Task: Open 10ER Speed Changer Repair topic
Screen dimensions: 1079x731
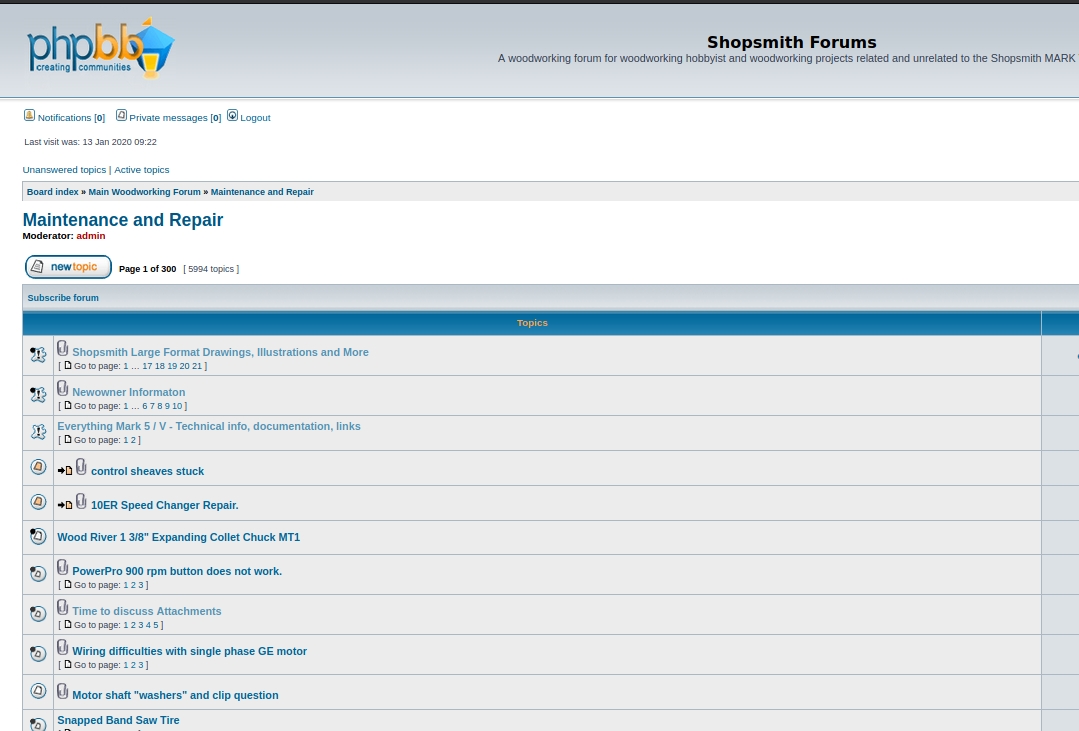Action: (x=164, y=505)
